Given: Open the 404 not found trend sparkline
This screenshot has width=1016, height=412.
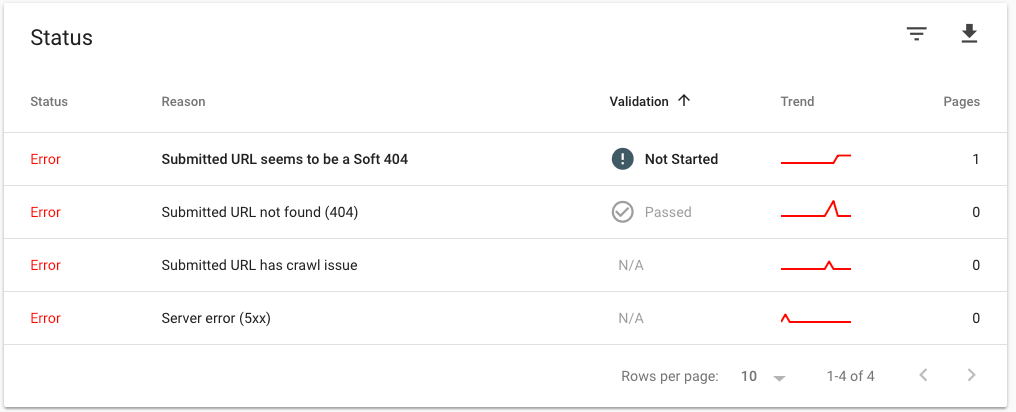Looking at the screenshot, I should pos(815,211).
